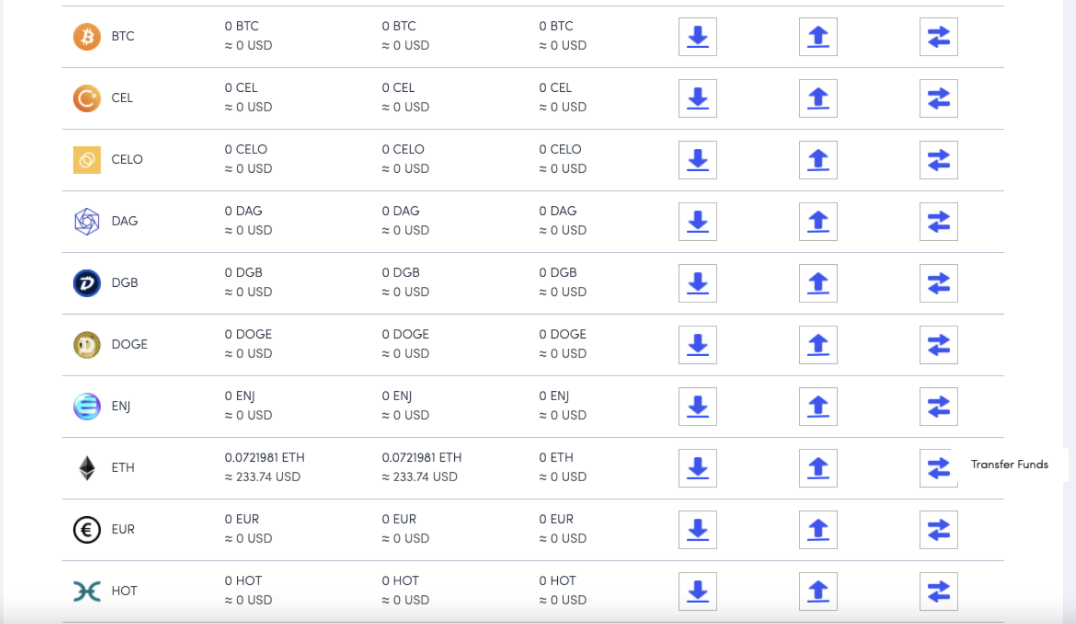Click the down-arrow deposit icon for DAG
The image size is (1076, 624).
click(697, 222)
